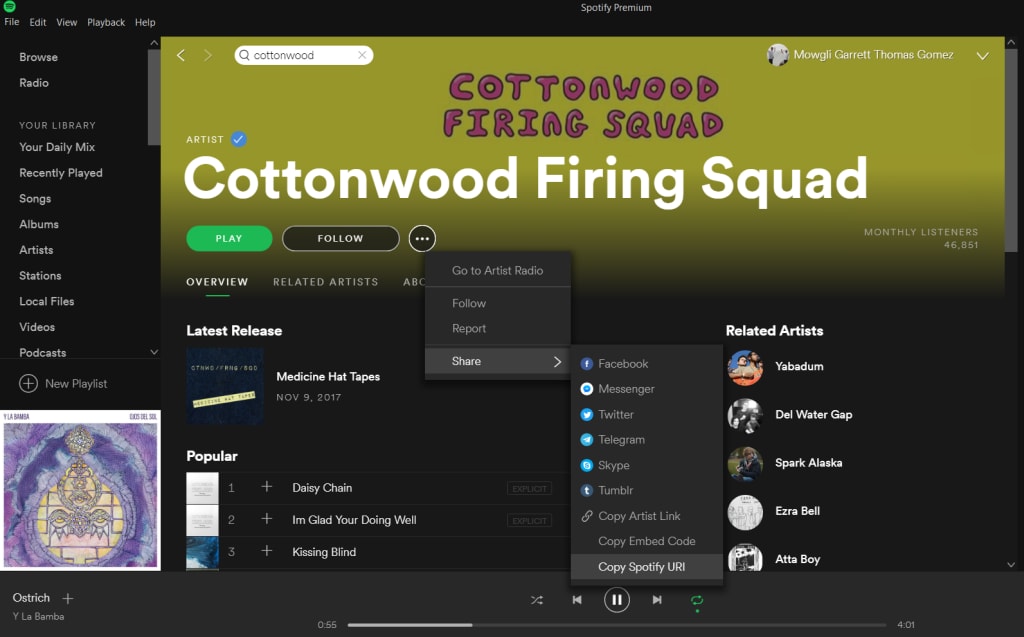Open the three-dots artist options button
Viewport: 1024px width, 637px height.
point(422,238)
